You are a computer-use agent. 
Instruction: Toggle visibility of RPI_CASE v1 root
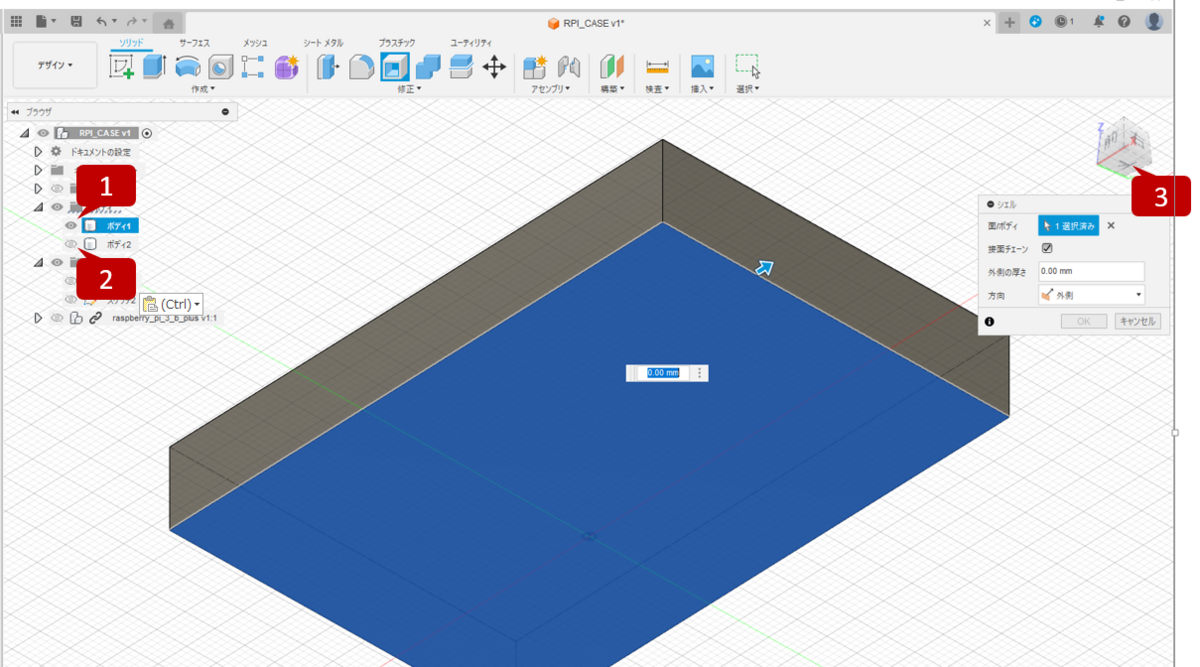pyautogui.click(x=43, y=132)
